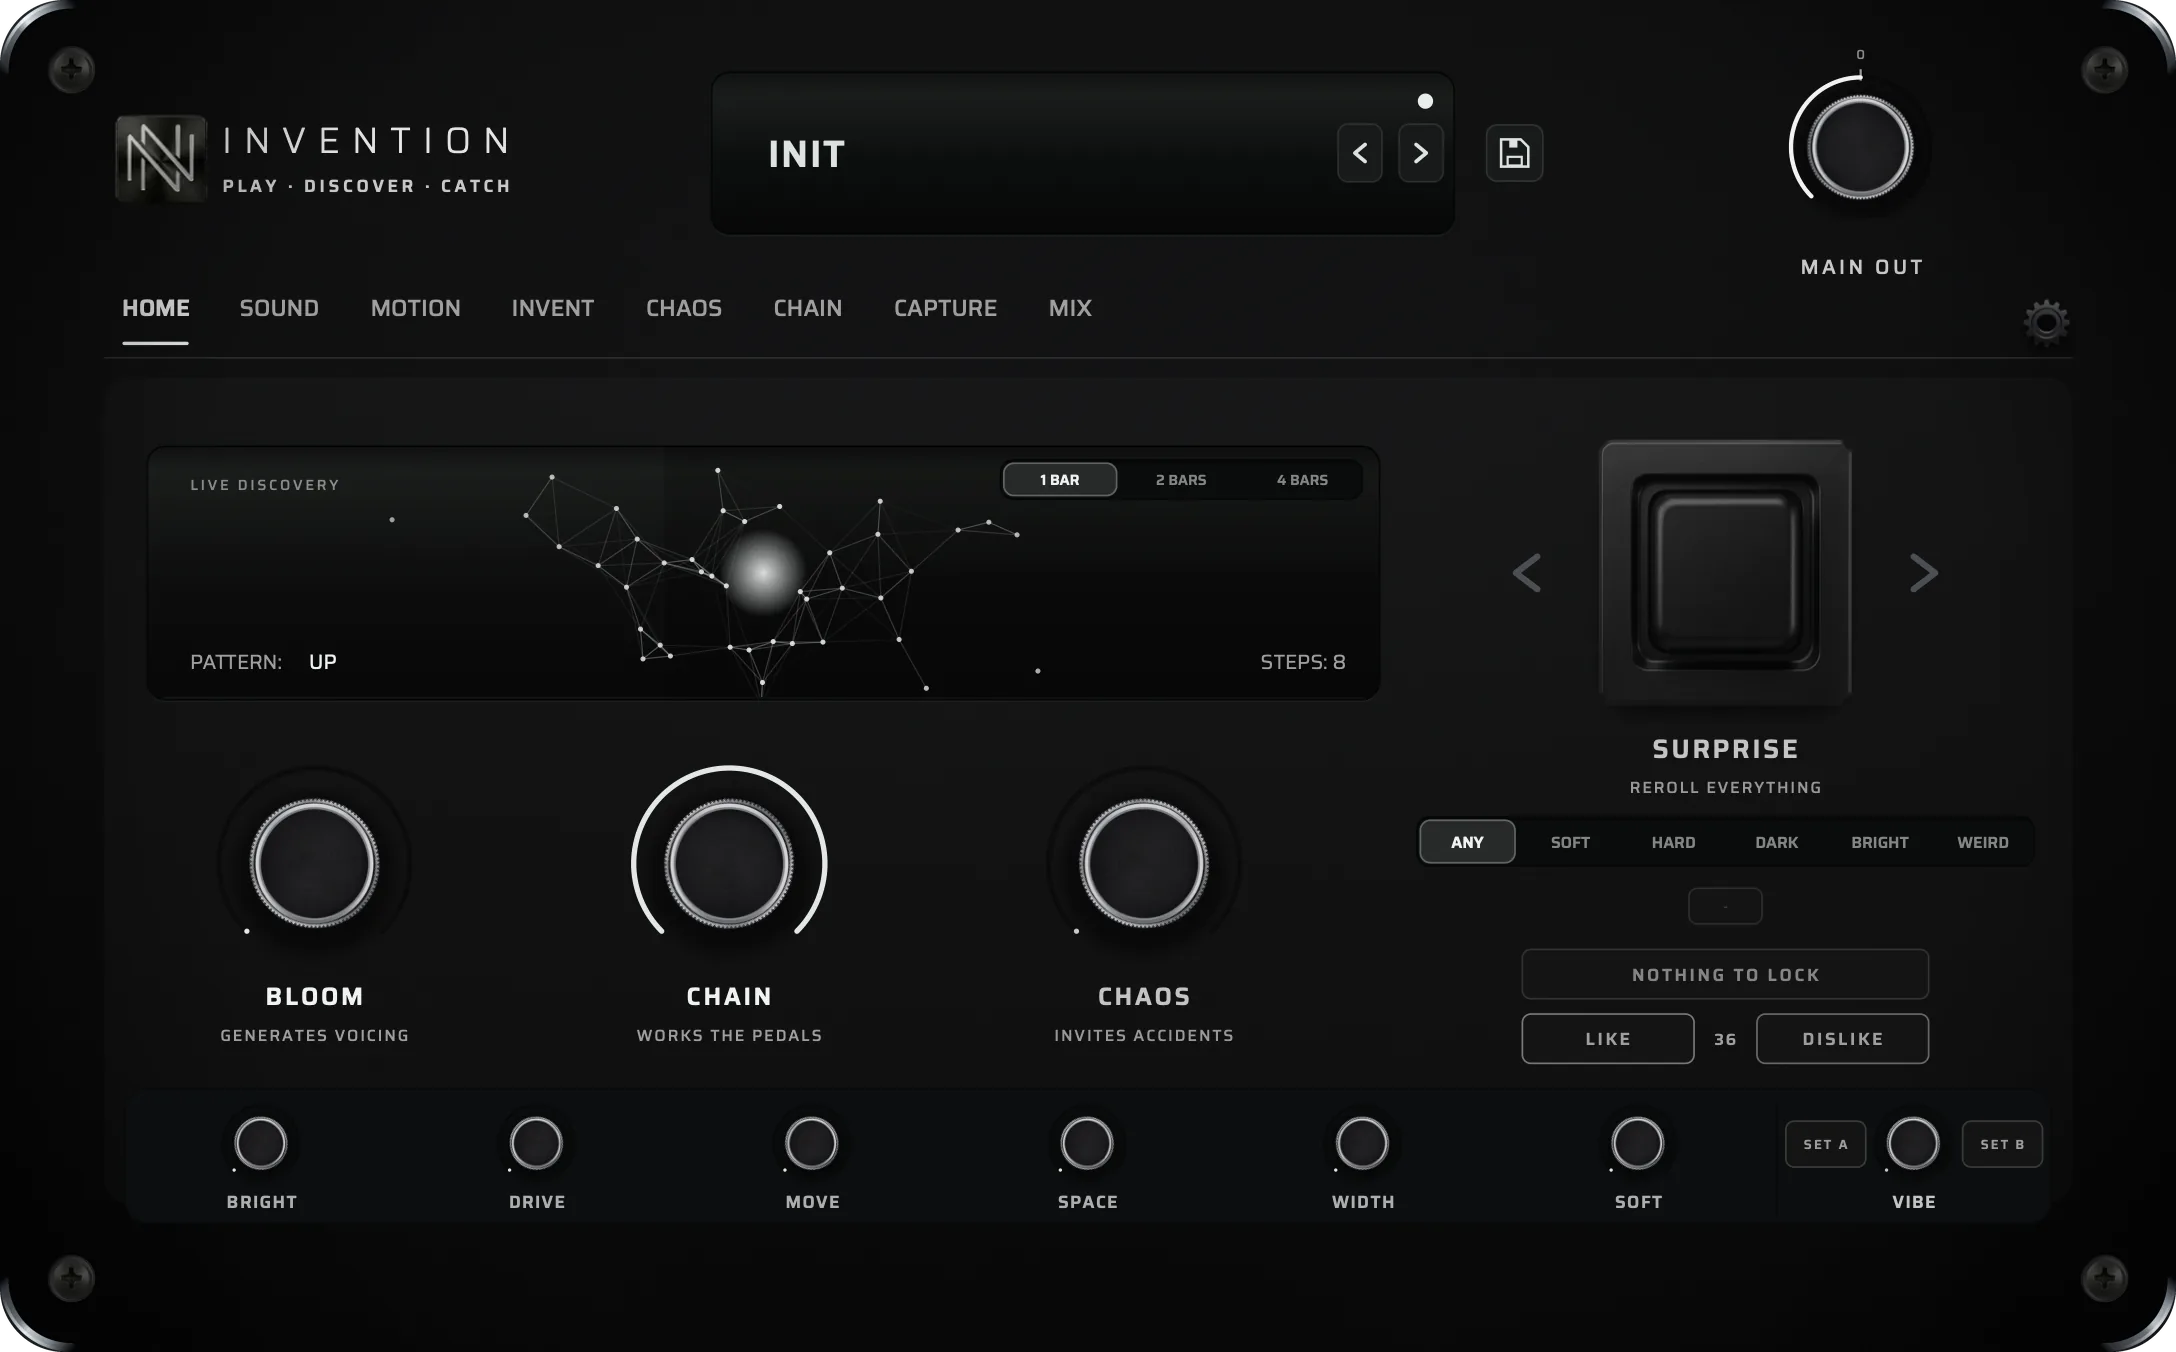Click the BLOOM knob
2176x1352 pixels.
314,863
